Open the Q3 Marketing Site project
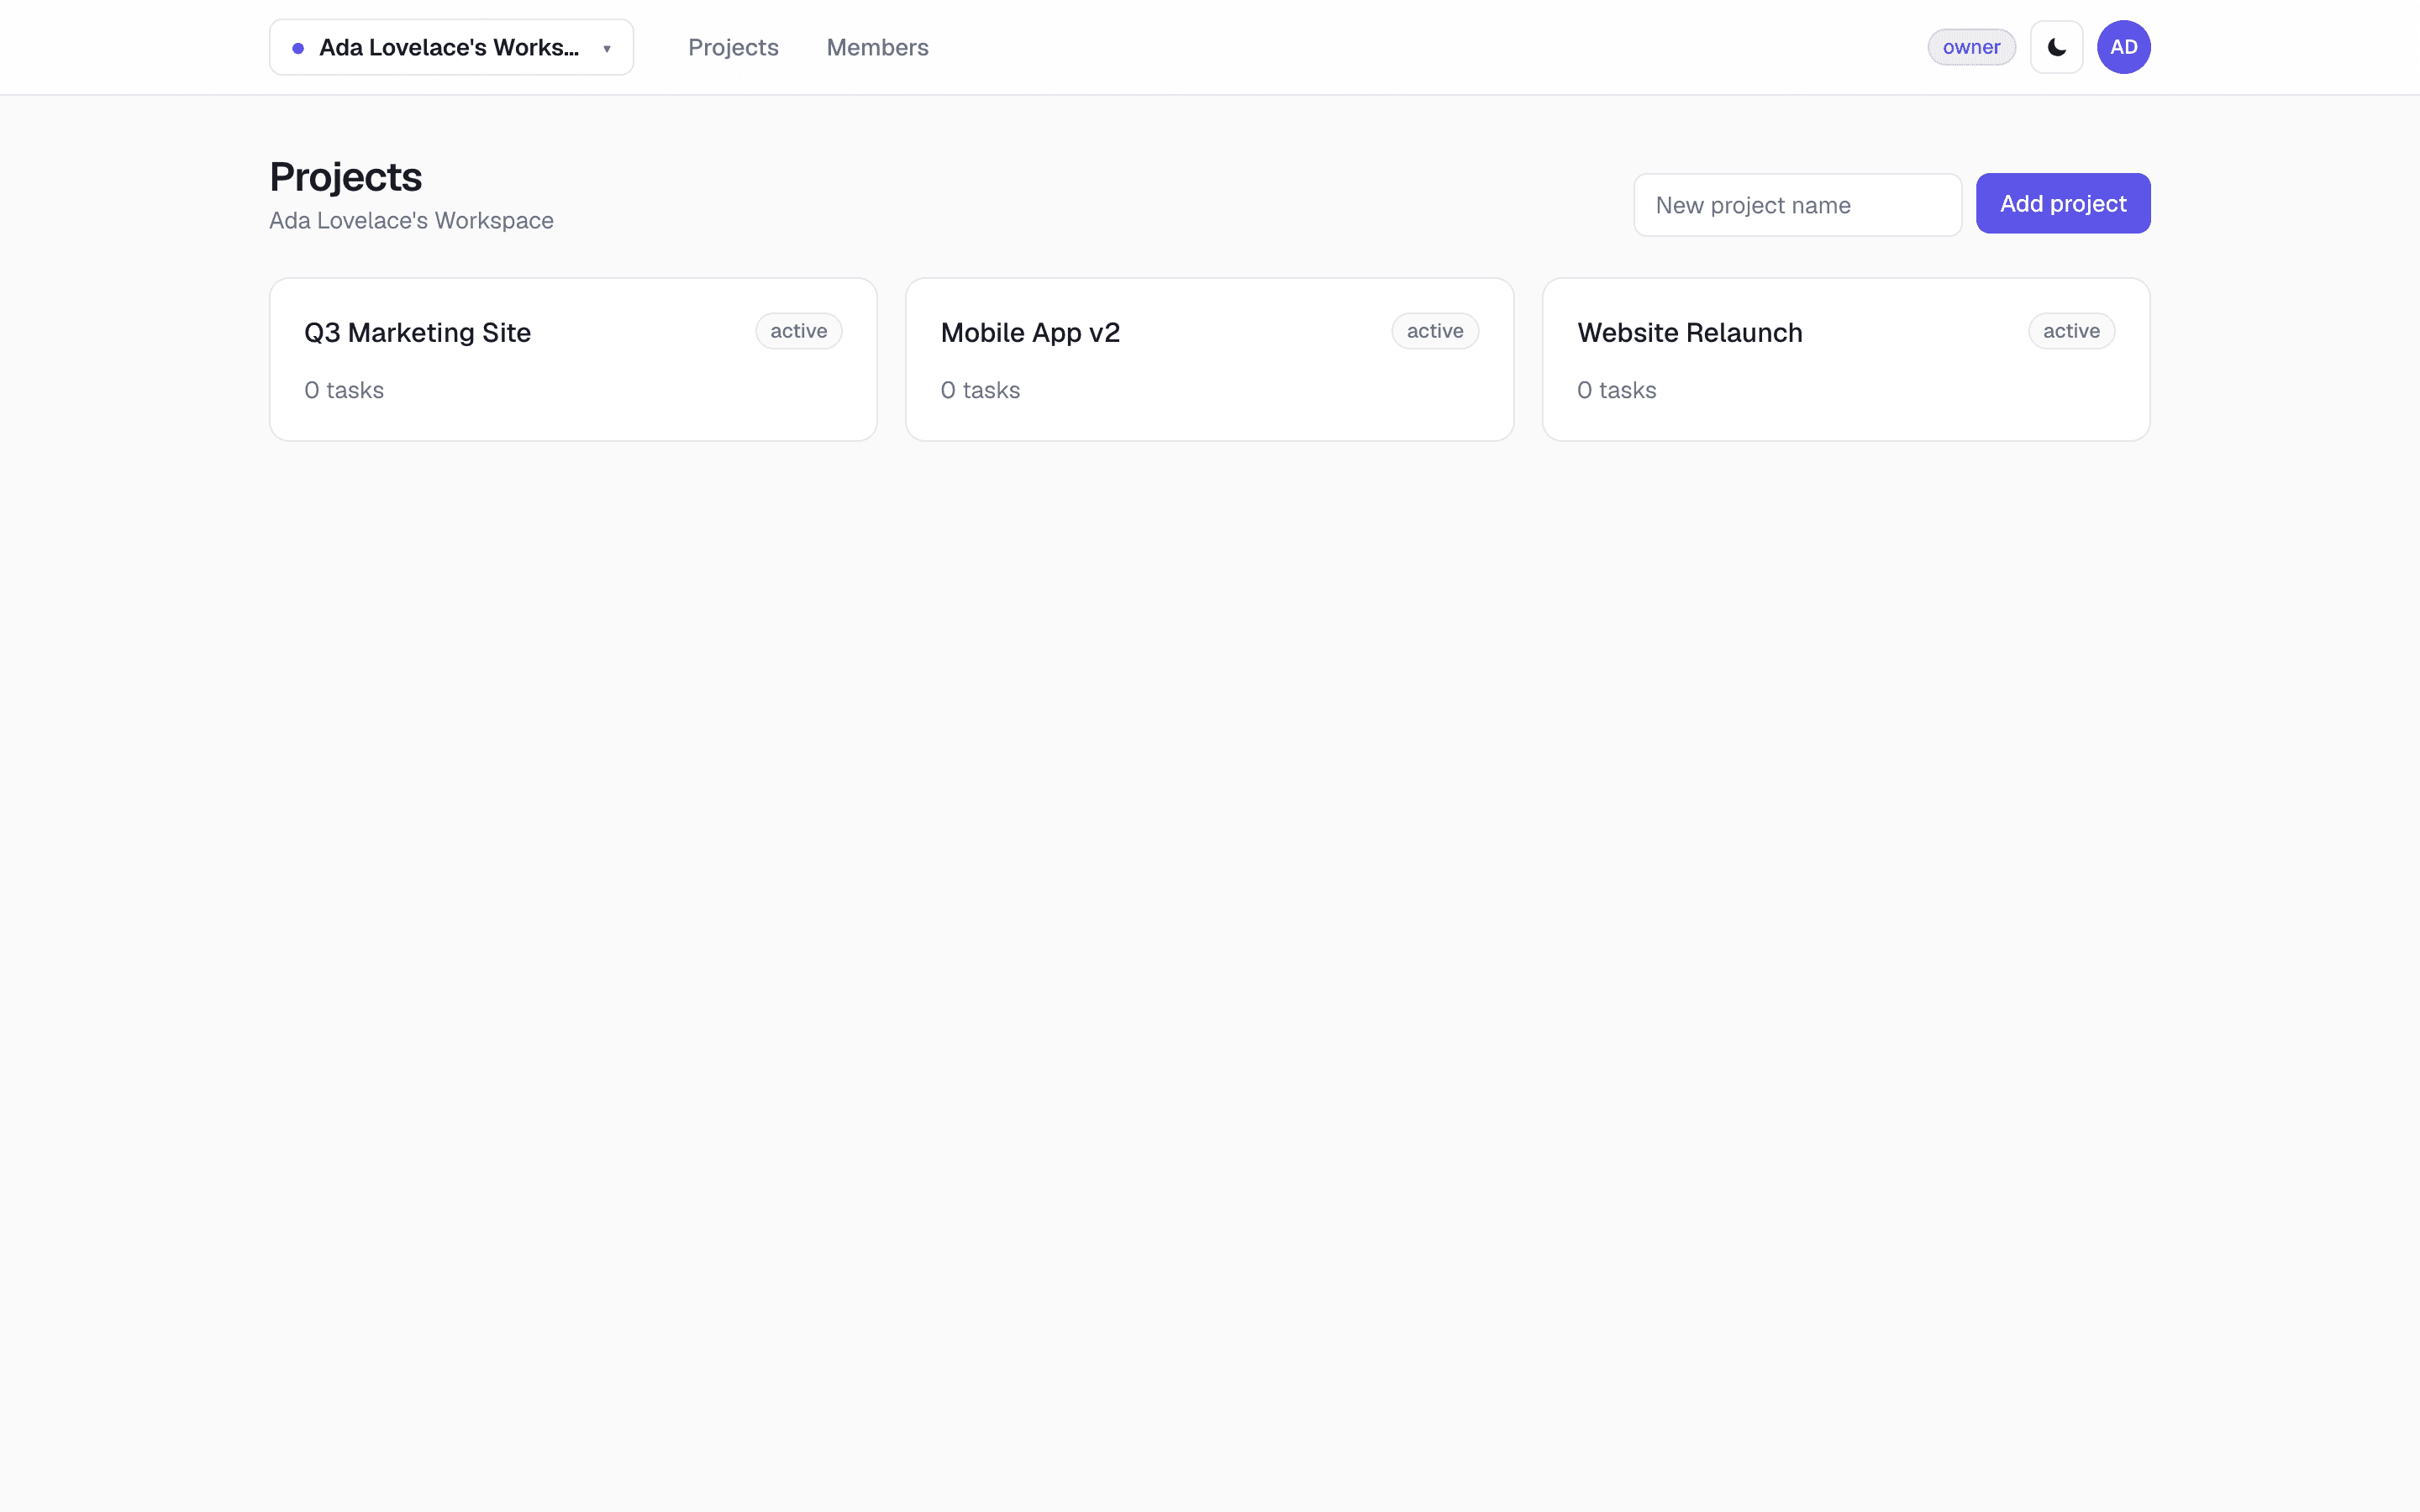The image size is (2420, 1512). coord(573,359)
